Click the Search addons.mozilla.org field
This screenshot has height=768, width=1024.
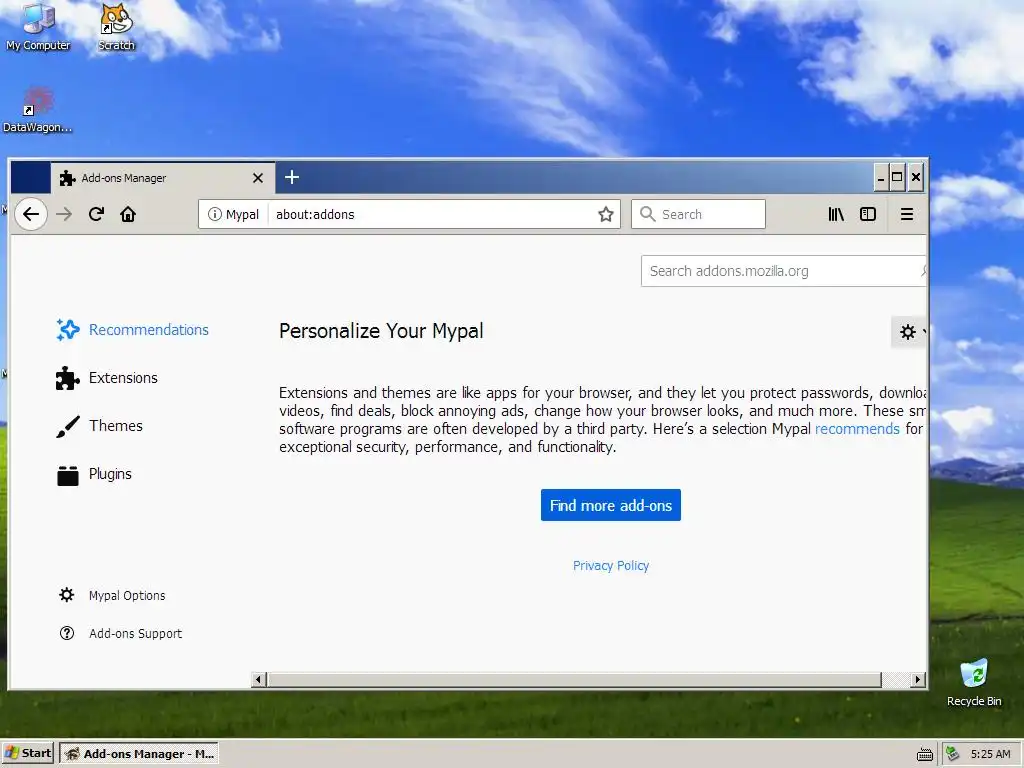[x=783, y=271]
